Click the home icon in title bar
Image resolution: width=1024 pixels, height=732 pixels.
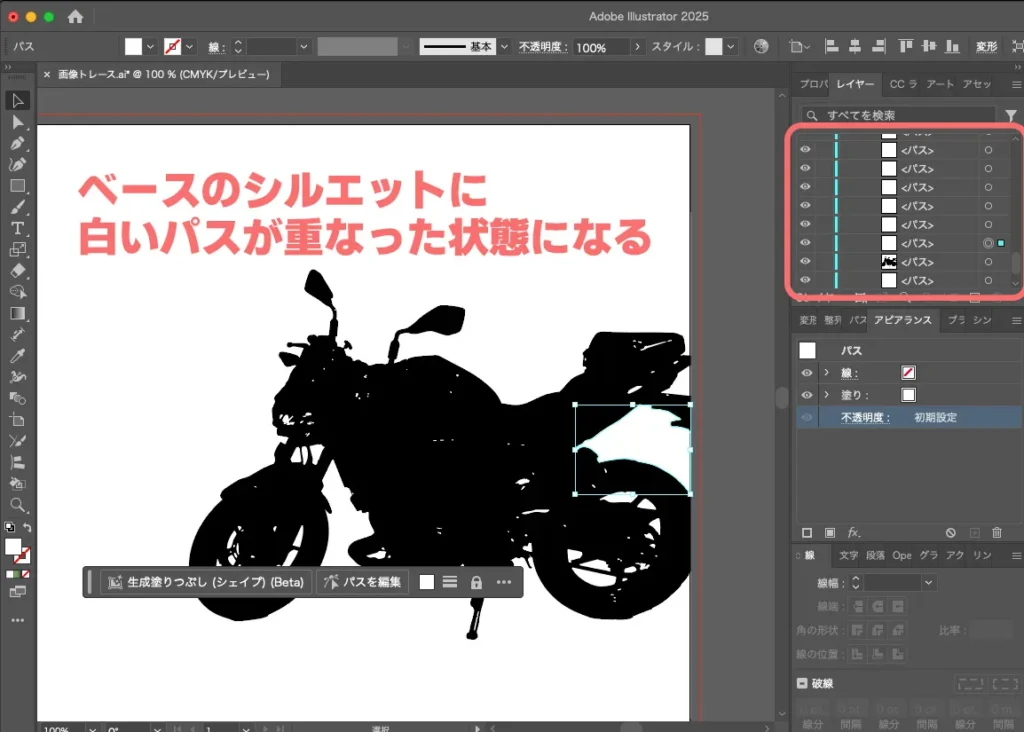coord(75,17)
